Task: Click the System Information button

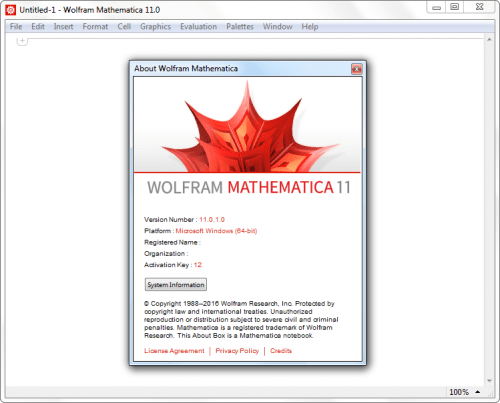Action: pyautogui.click(x=176, y=285)
